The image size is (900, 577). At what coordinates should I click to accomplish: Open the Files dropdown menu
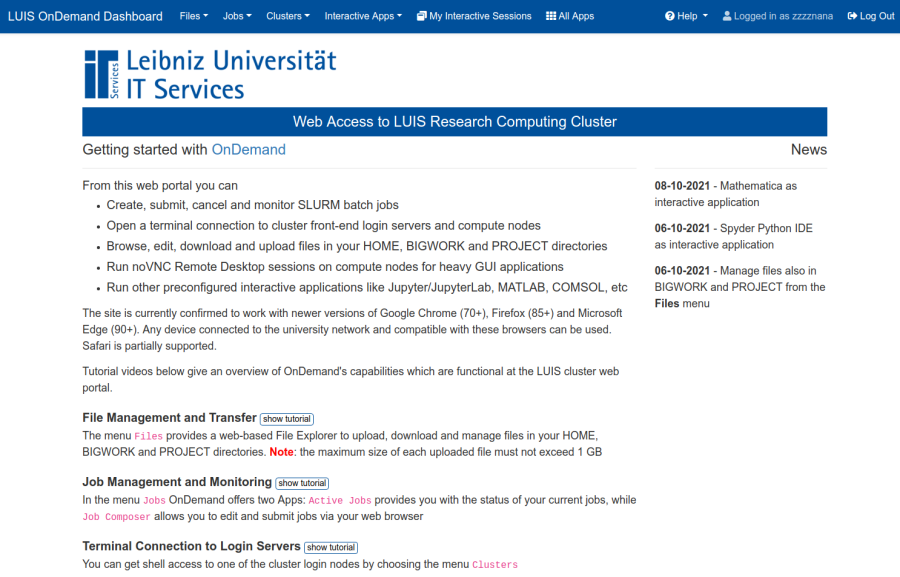pyautogui.click(x=193, y=16)
